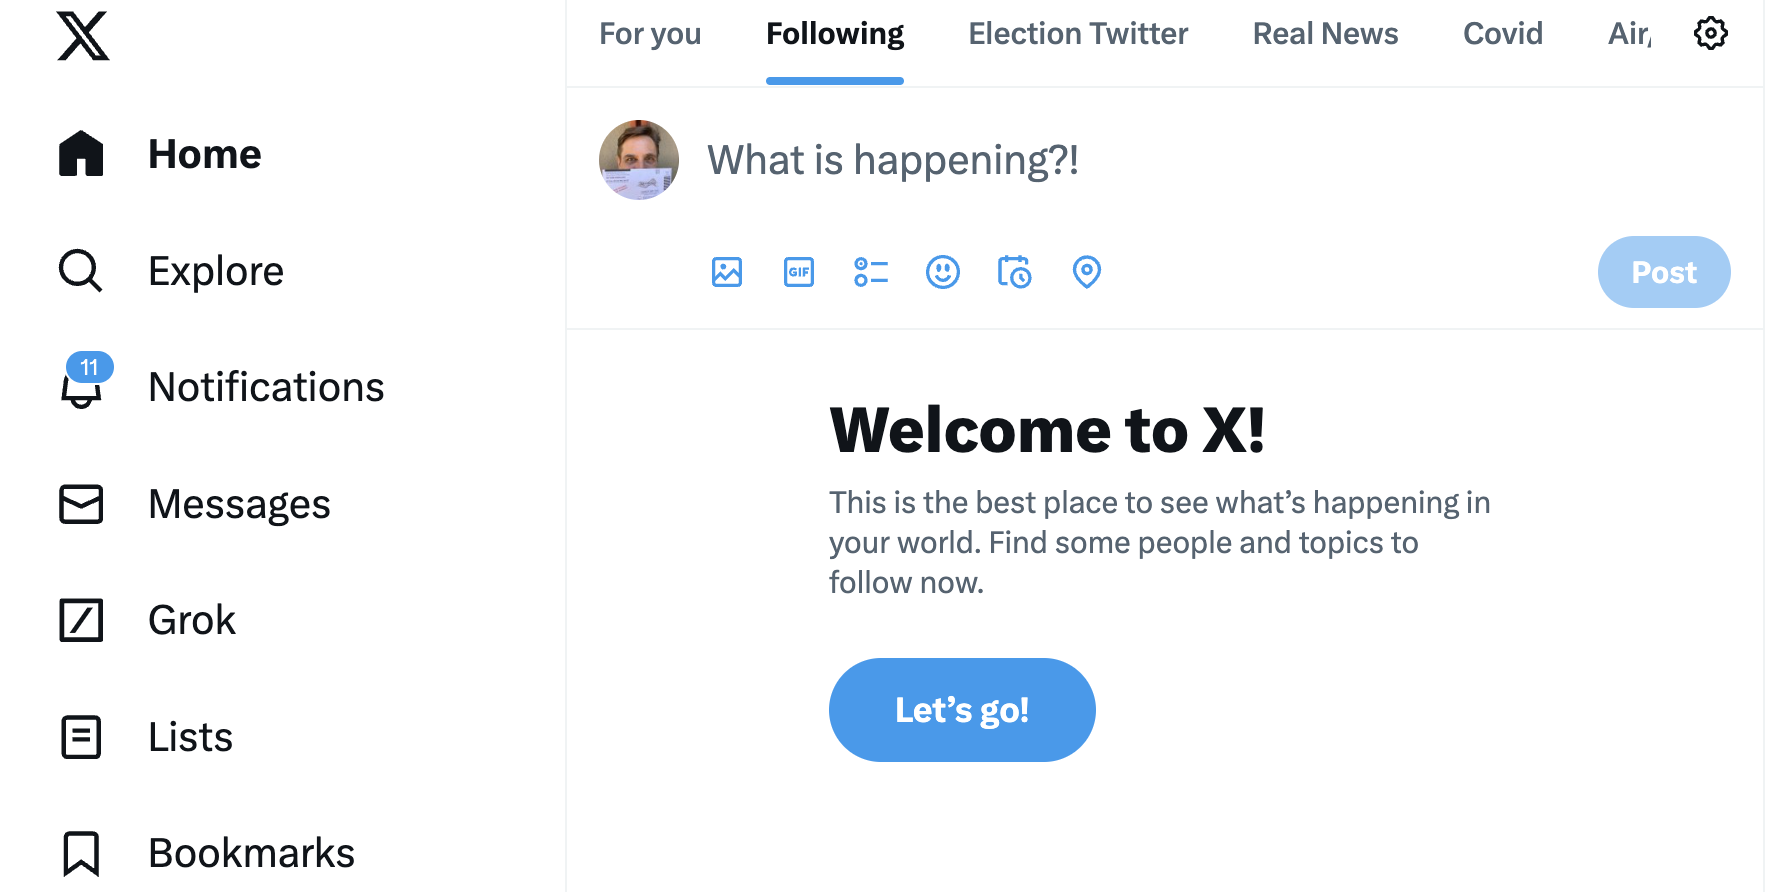The width and height of the screenshot is (1780, 892).
Task: Create a poll in the post
Action: 871,272
